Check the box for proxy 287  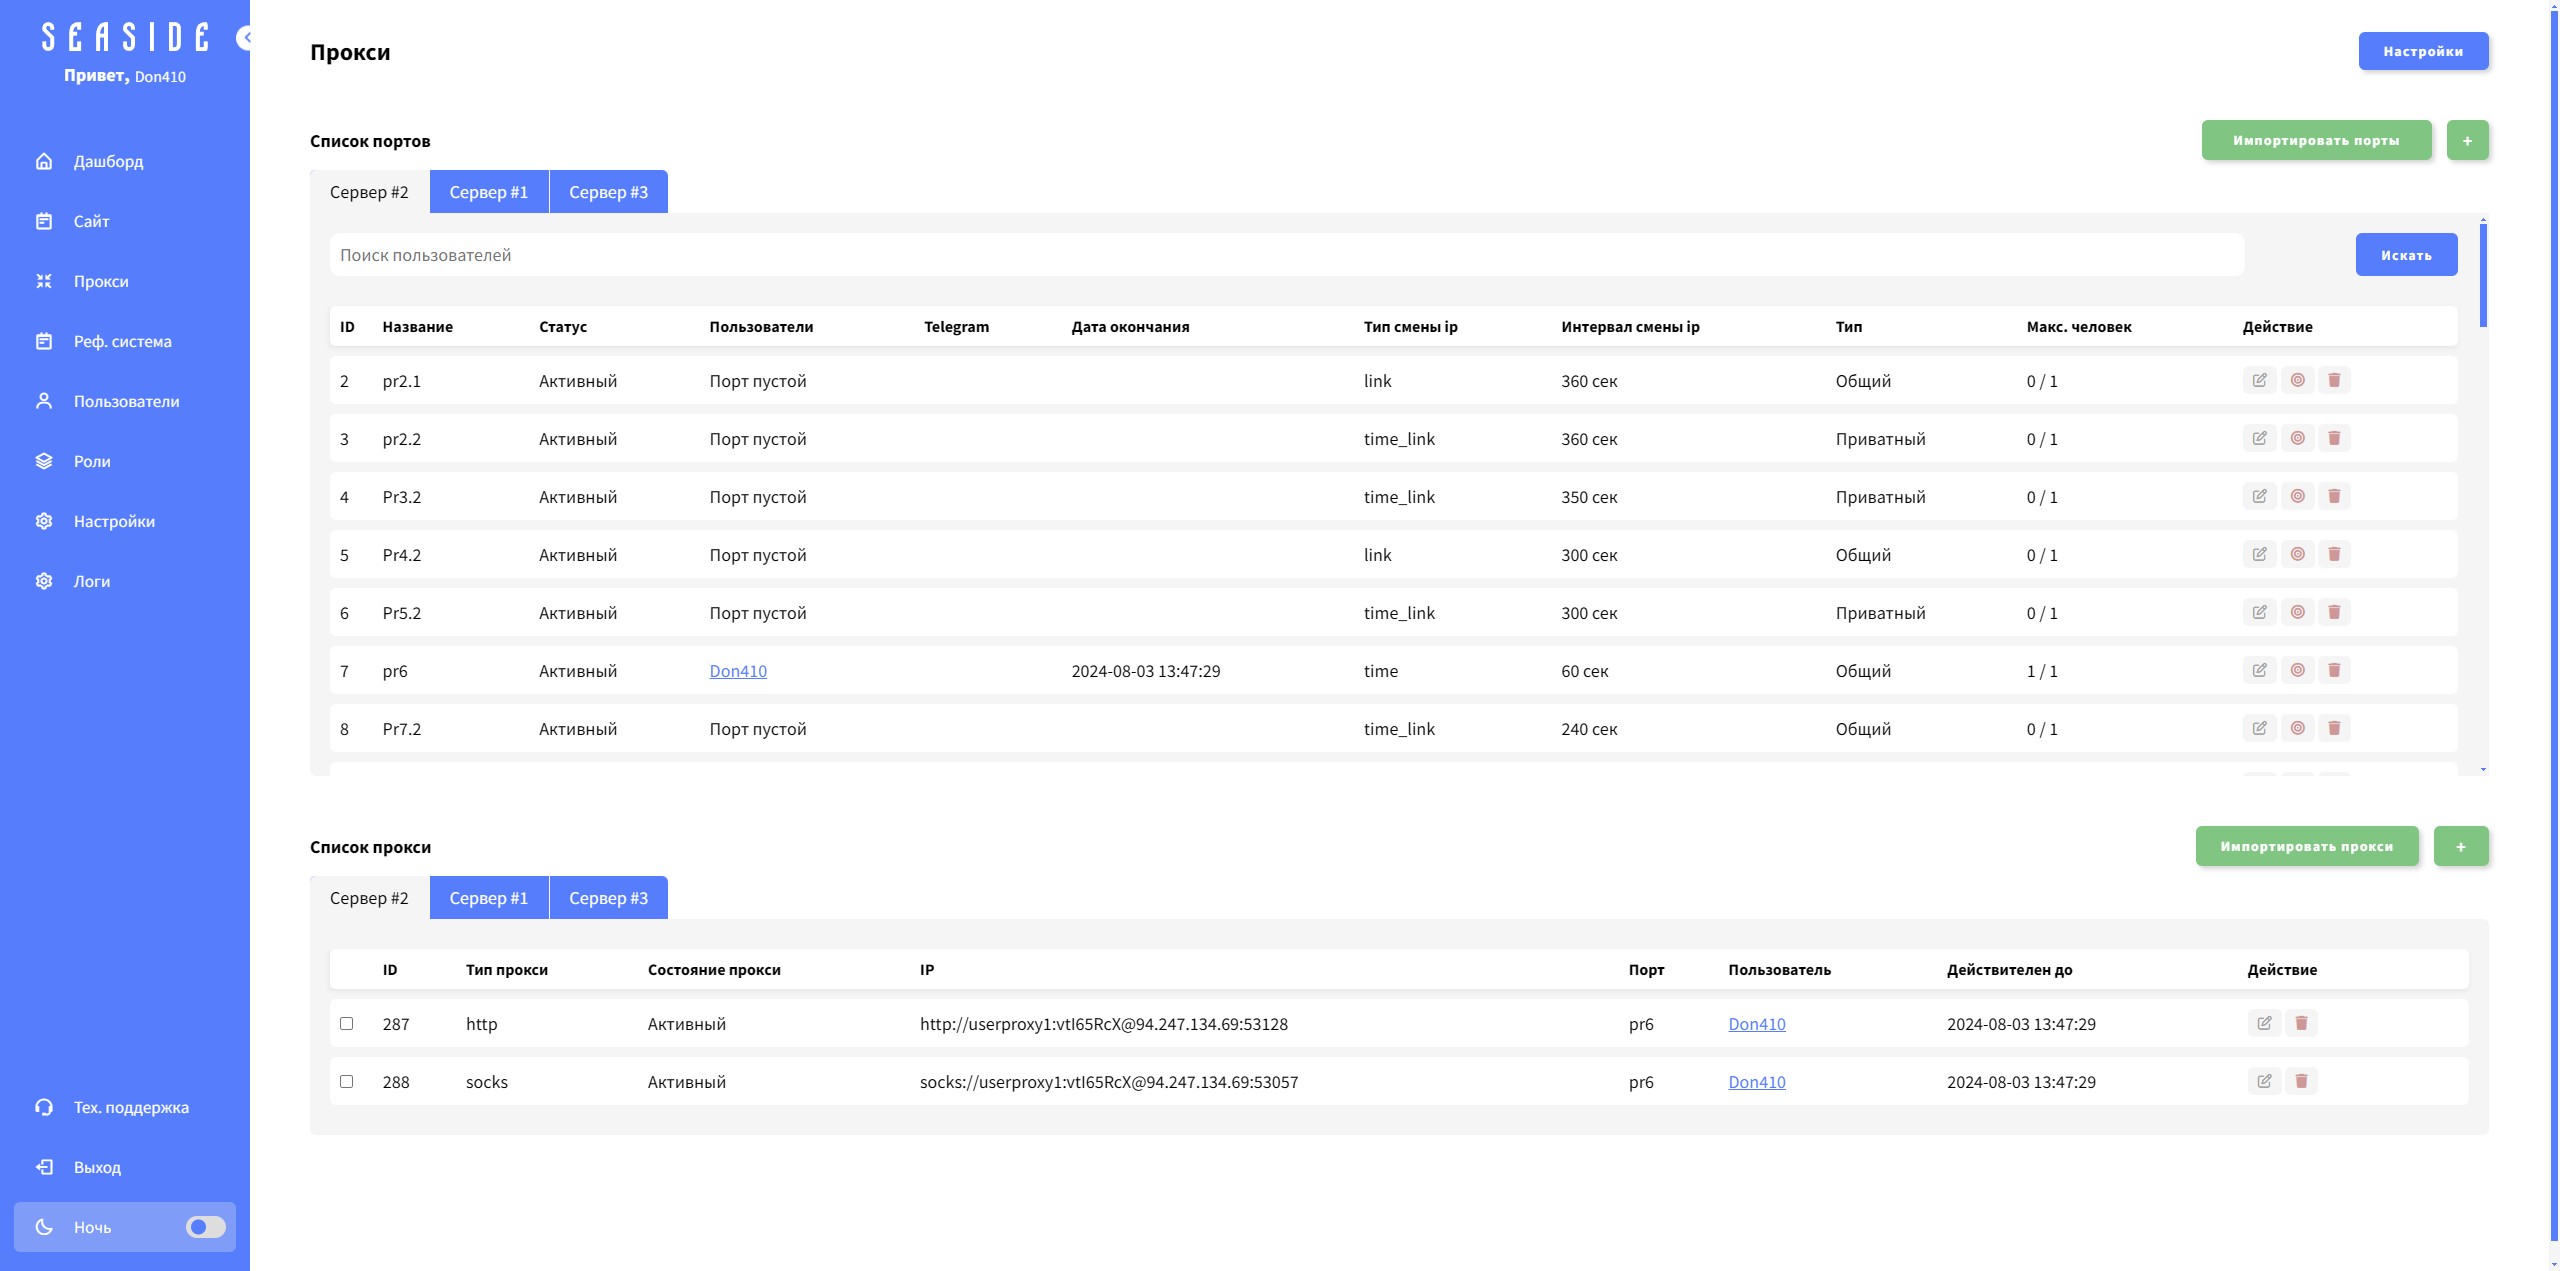(346, 1023)
